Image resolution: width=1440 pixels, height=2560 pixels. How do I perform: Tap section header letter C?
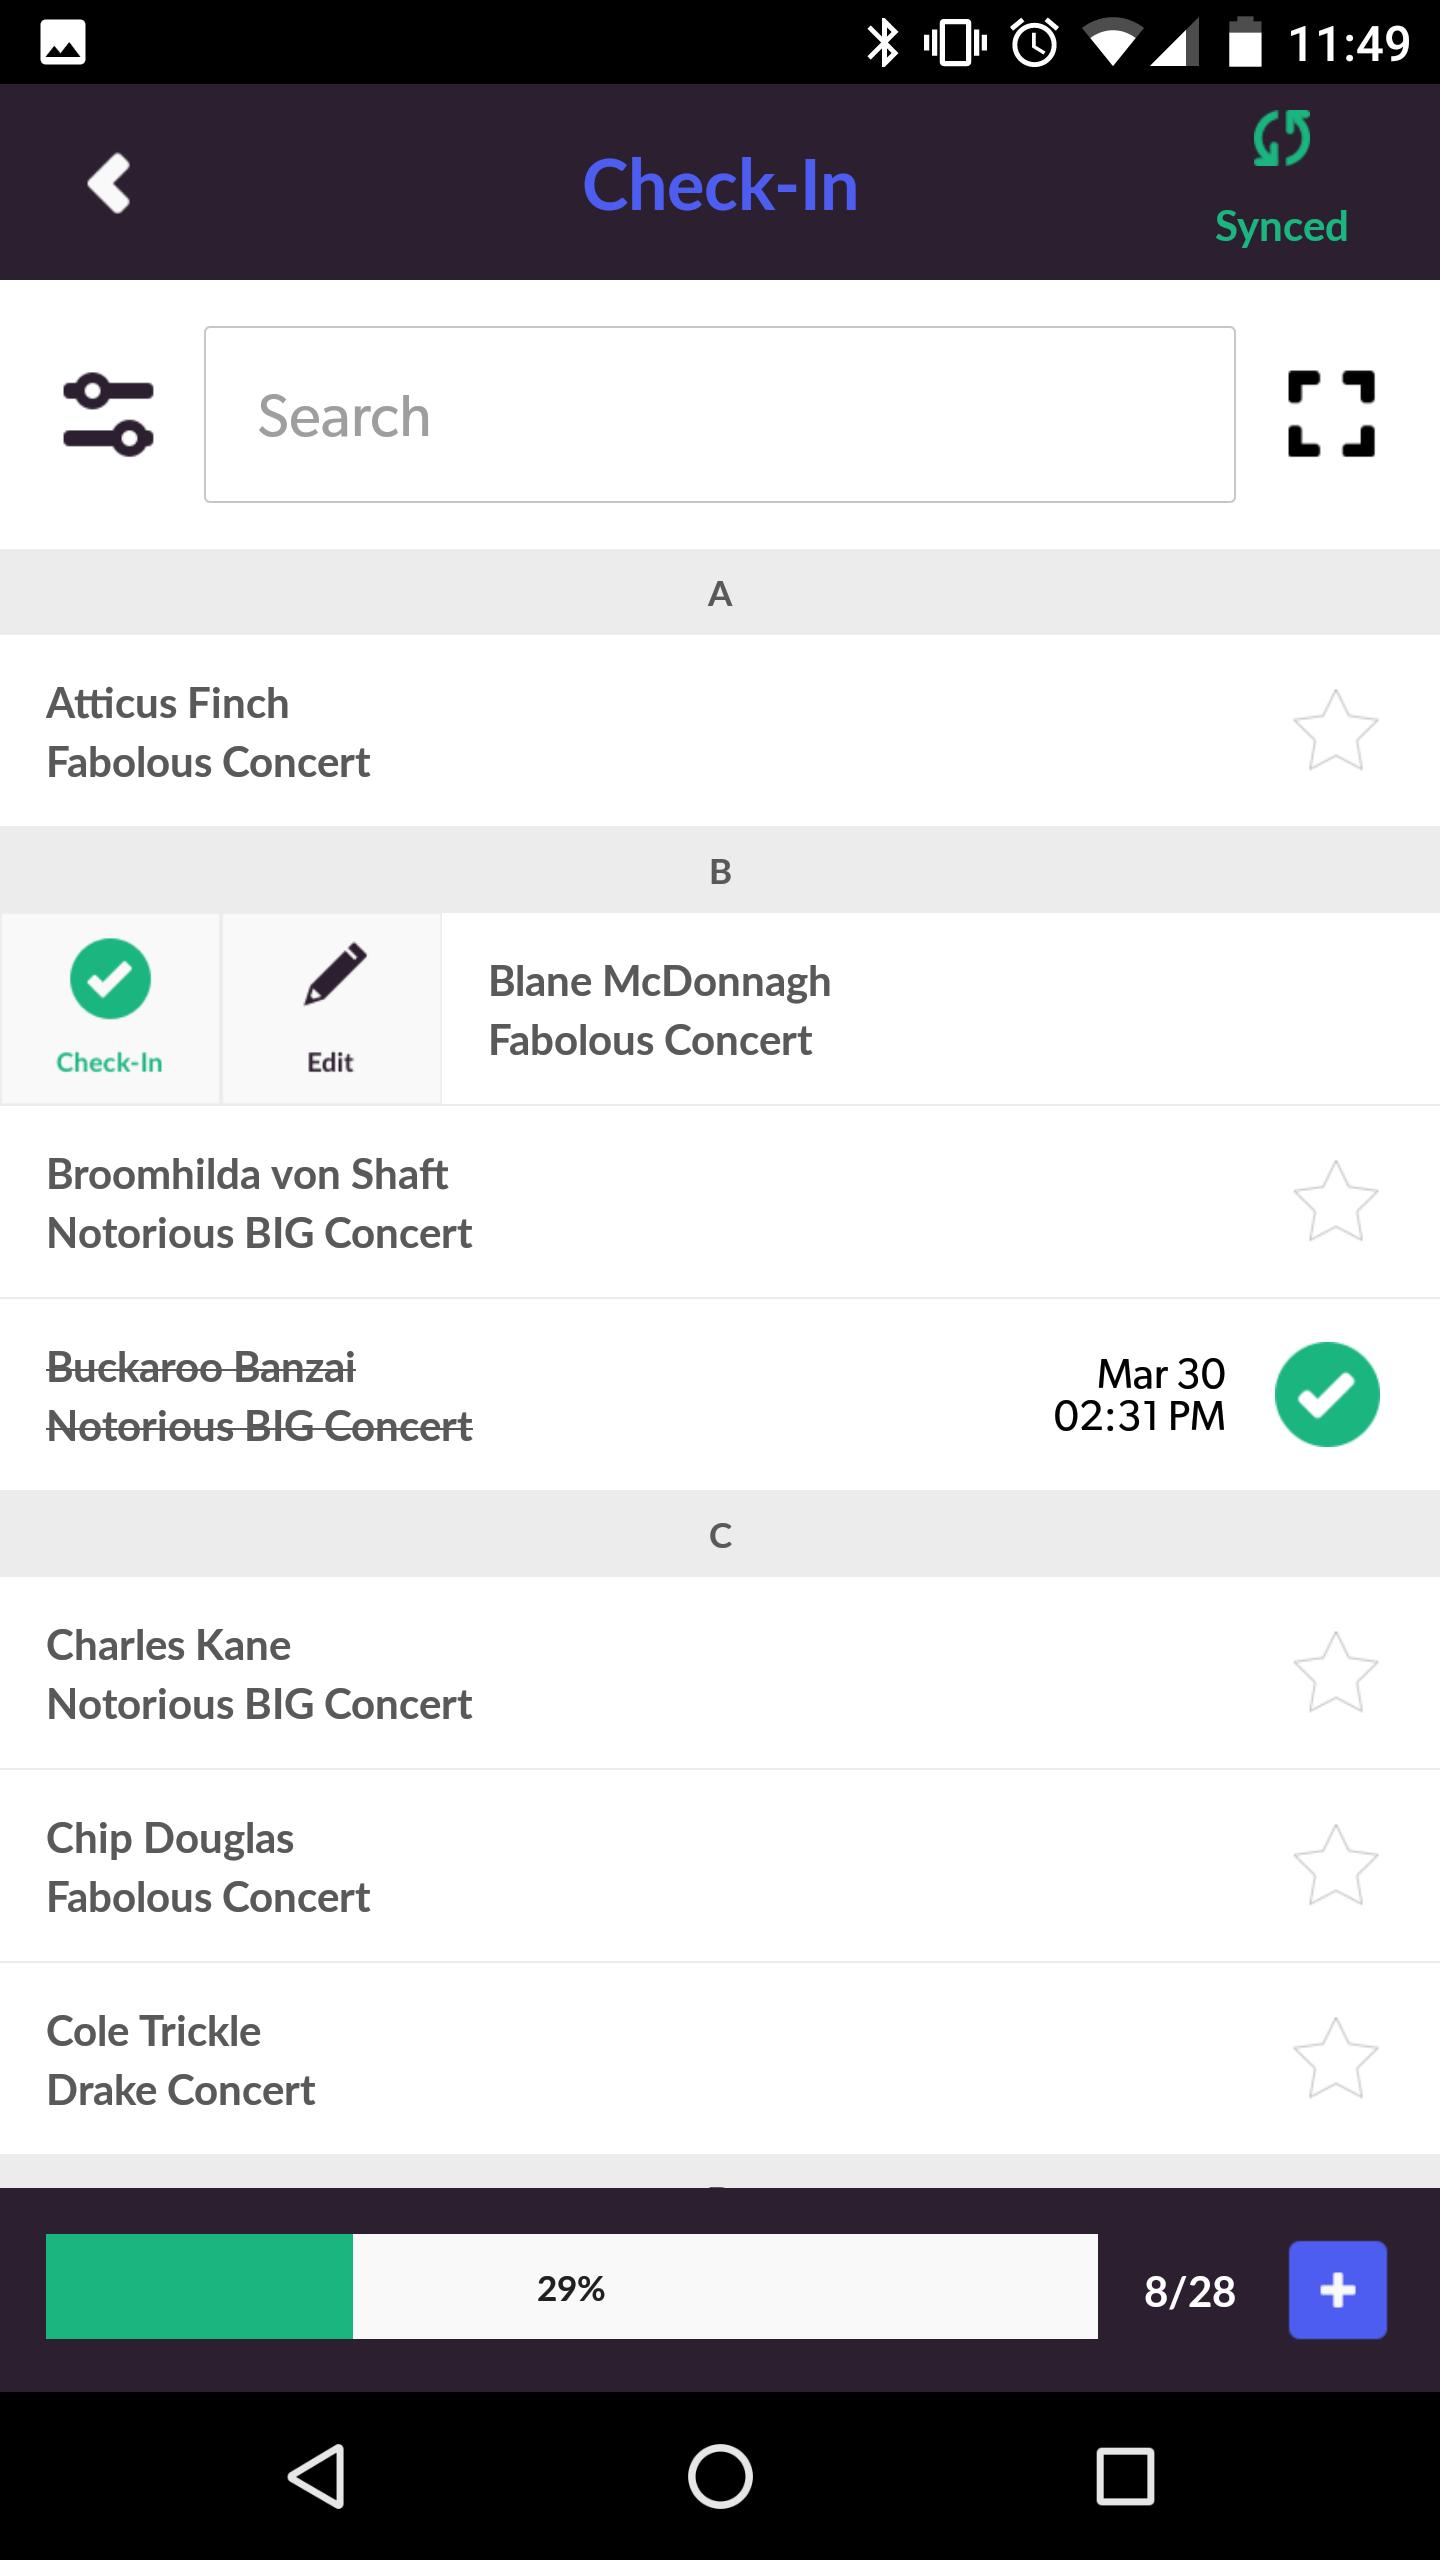tap(720, 1535)
